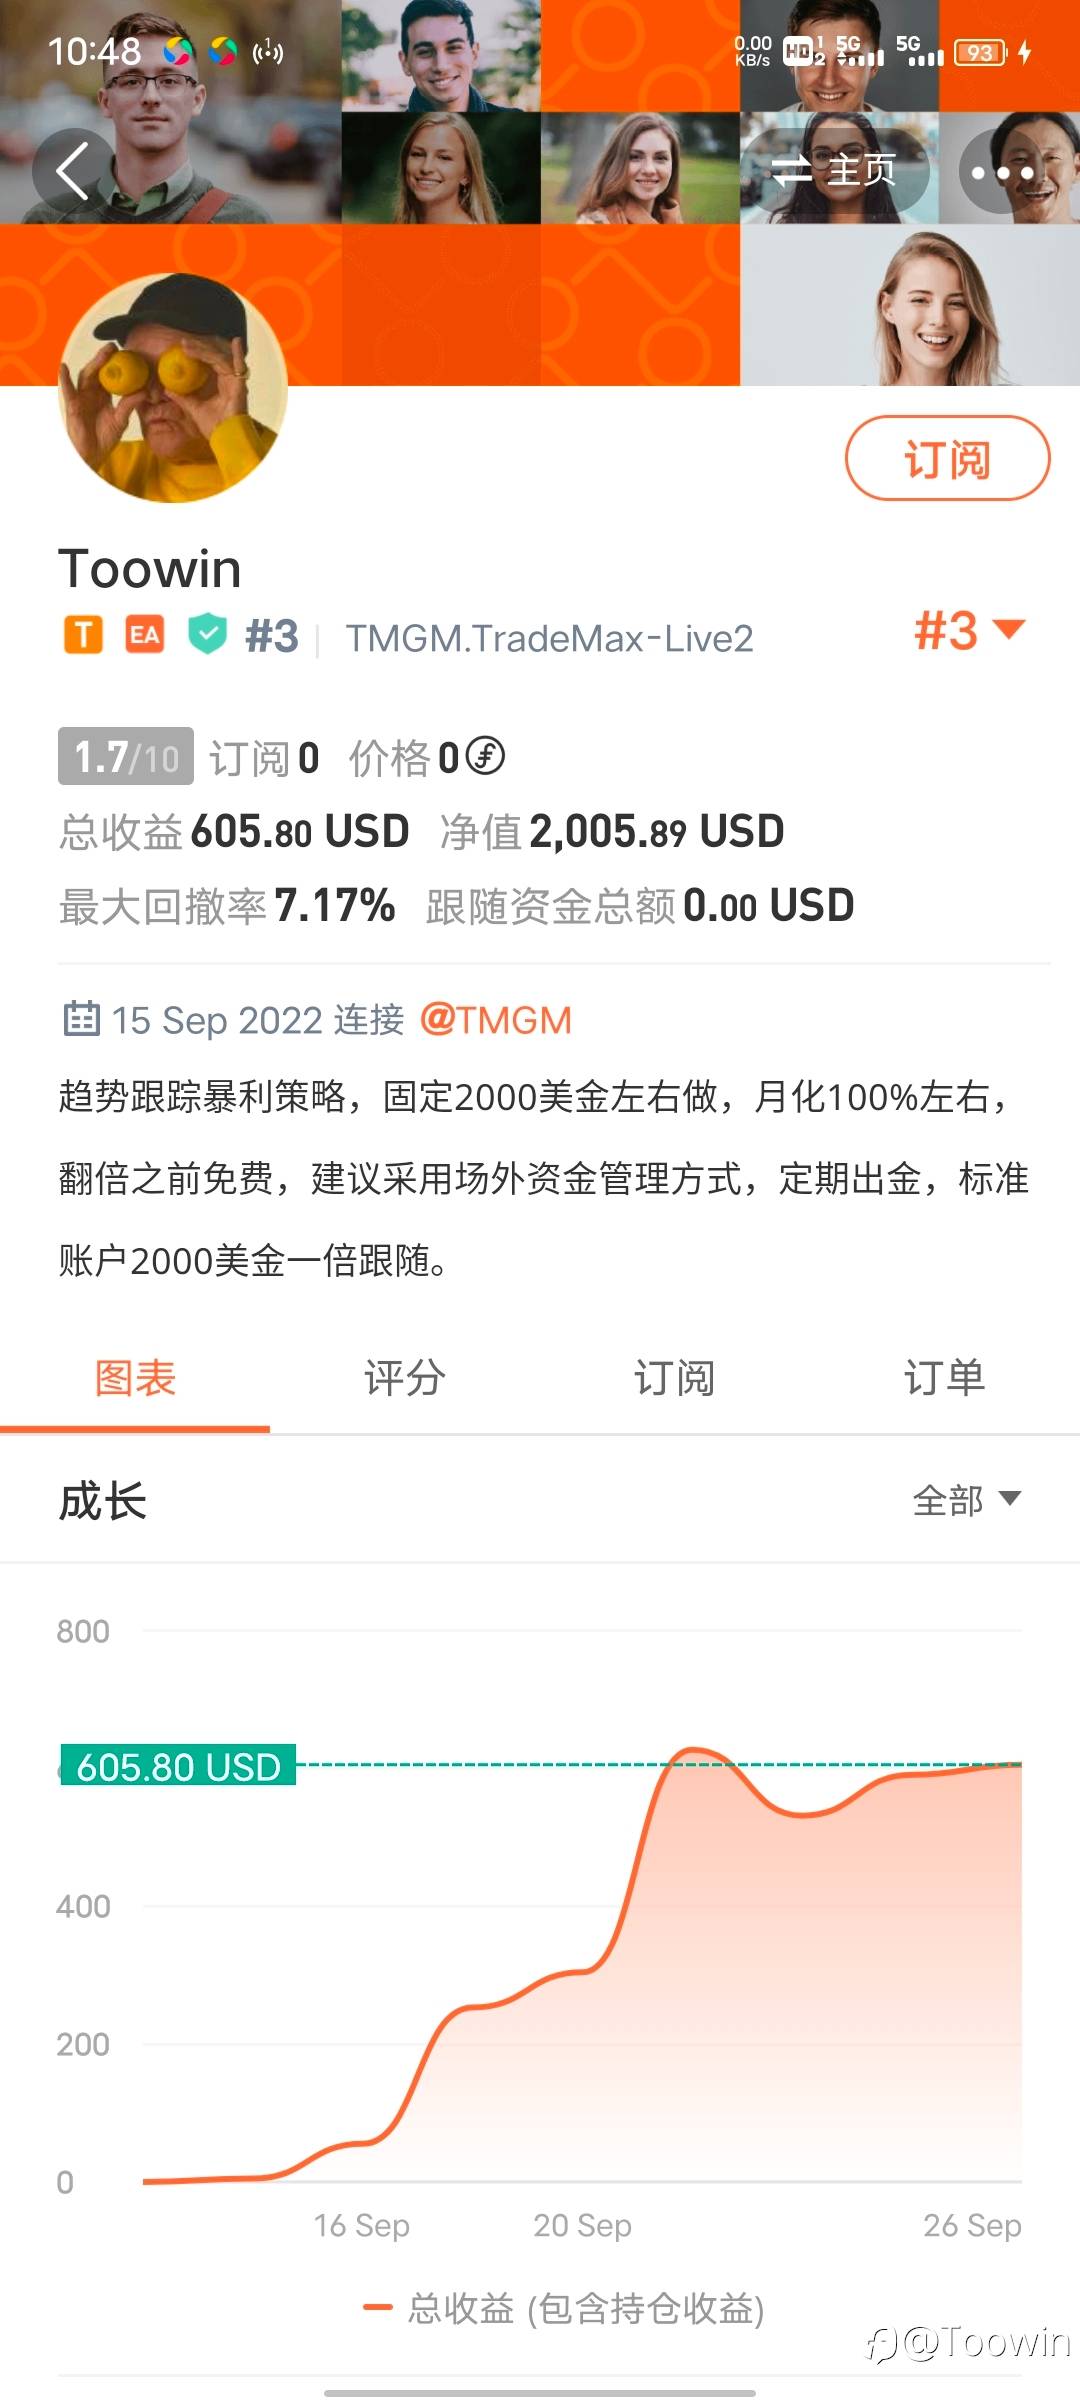Expand the #3 account dropdown
The height and width of the screenshot is (2400, 1080).
click(969, 631)
